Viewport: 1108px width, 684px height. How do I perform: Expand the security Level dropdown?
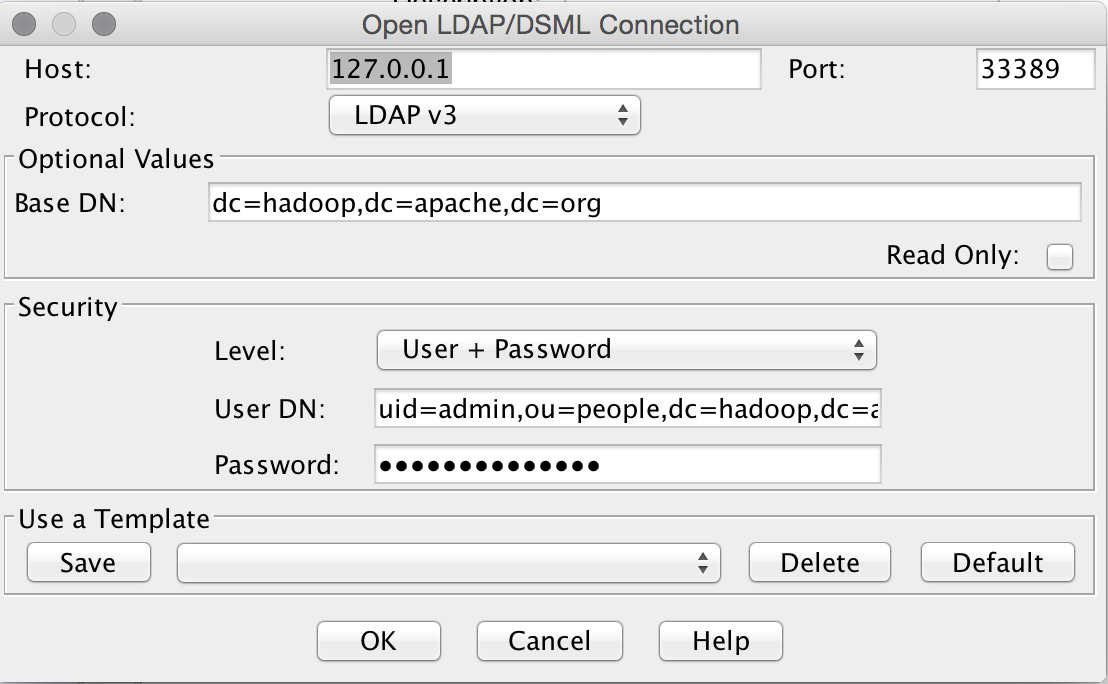point(626,350)
